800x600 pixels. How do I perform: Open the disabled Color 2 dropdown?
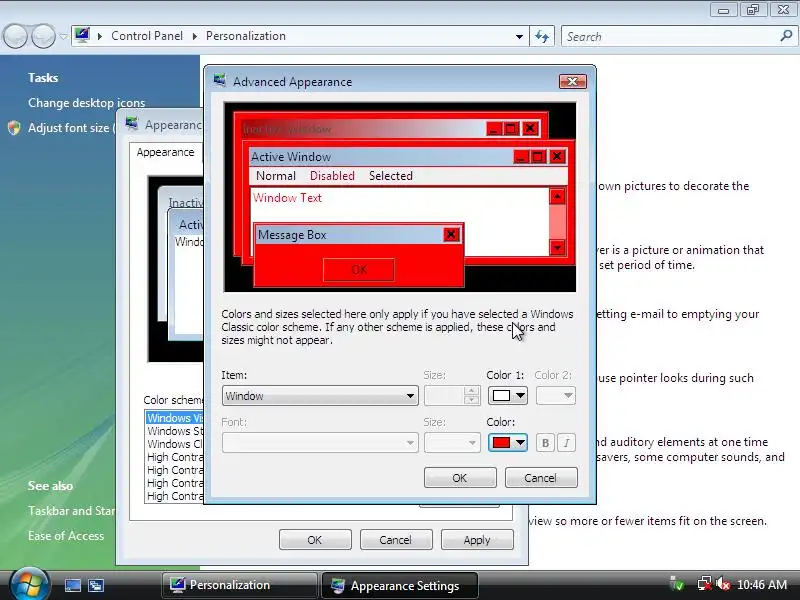[556, 396]
